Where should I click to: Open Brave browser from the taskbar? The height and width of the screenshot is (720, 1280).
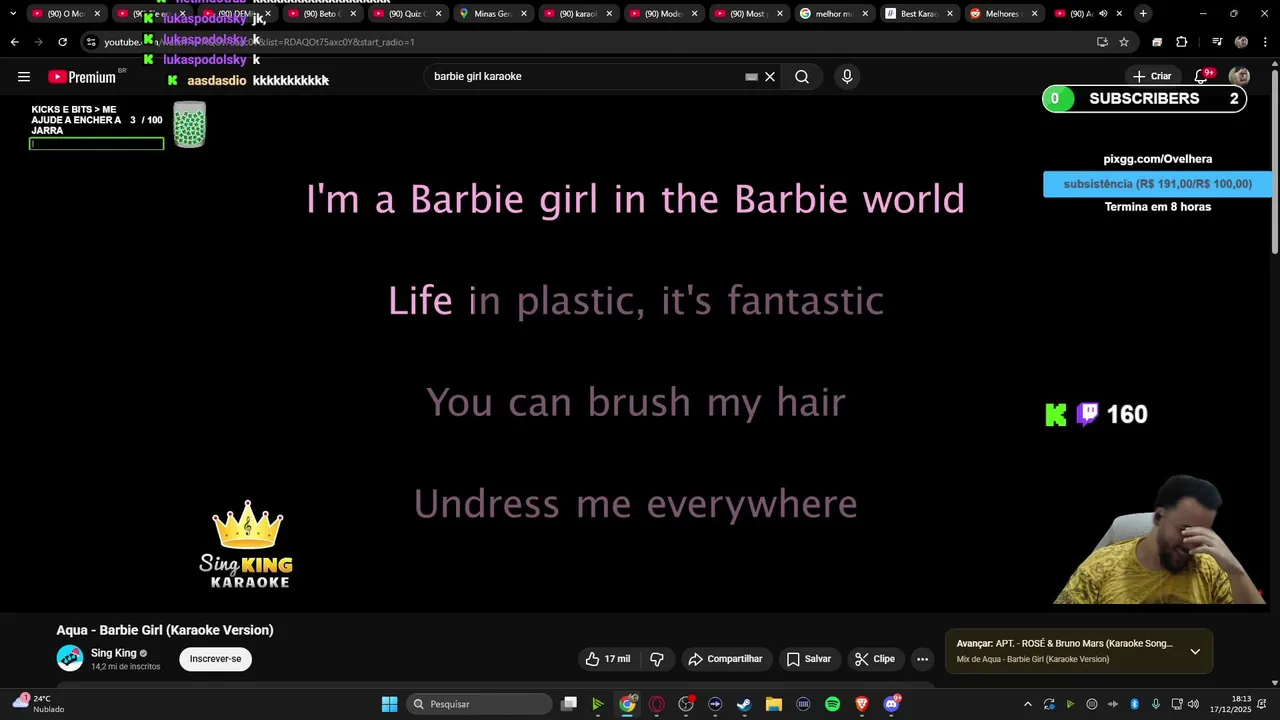click(862, 704)
